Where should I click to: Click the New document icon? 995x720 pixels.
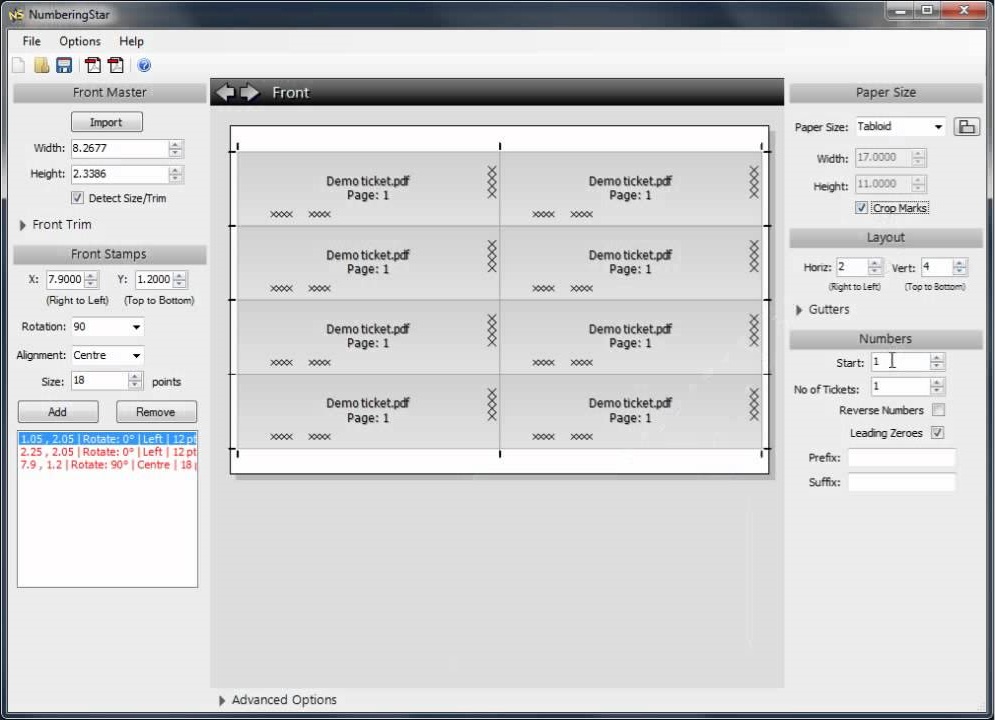click(18, 66)
